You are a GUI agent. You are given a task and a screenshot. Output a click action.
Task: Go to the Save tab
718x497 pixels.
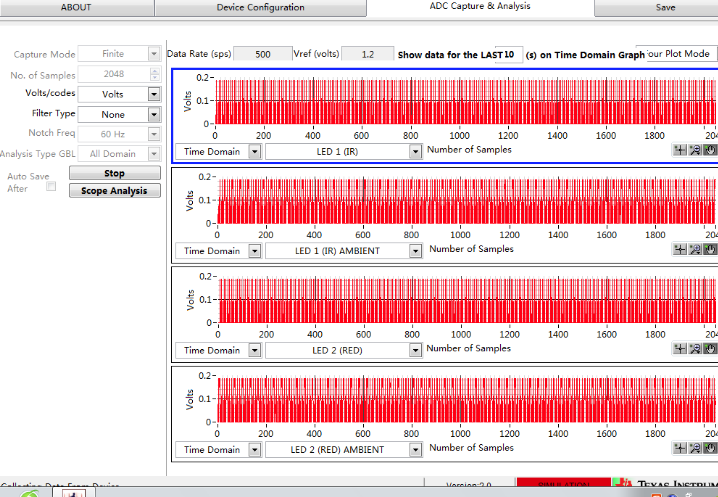click(665, 8)
